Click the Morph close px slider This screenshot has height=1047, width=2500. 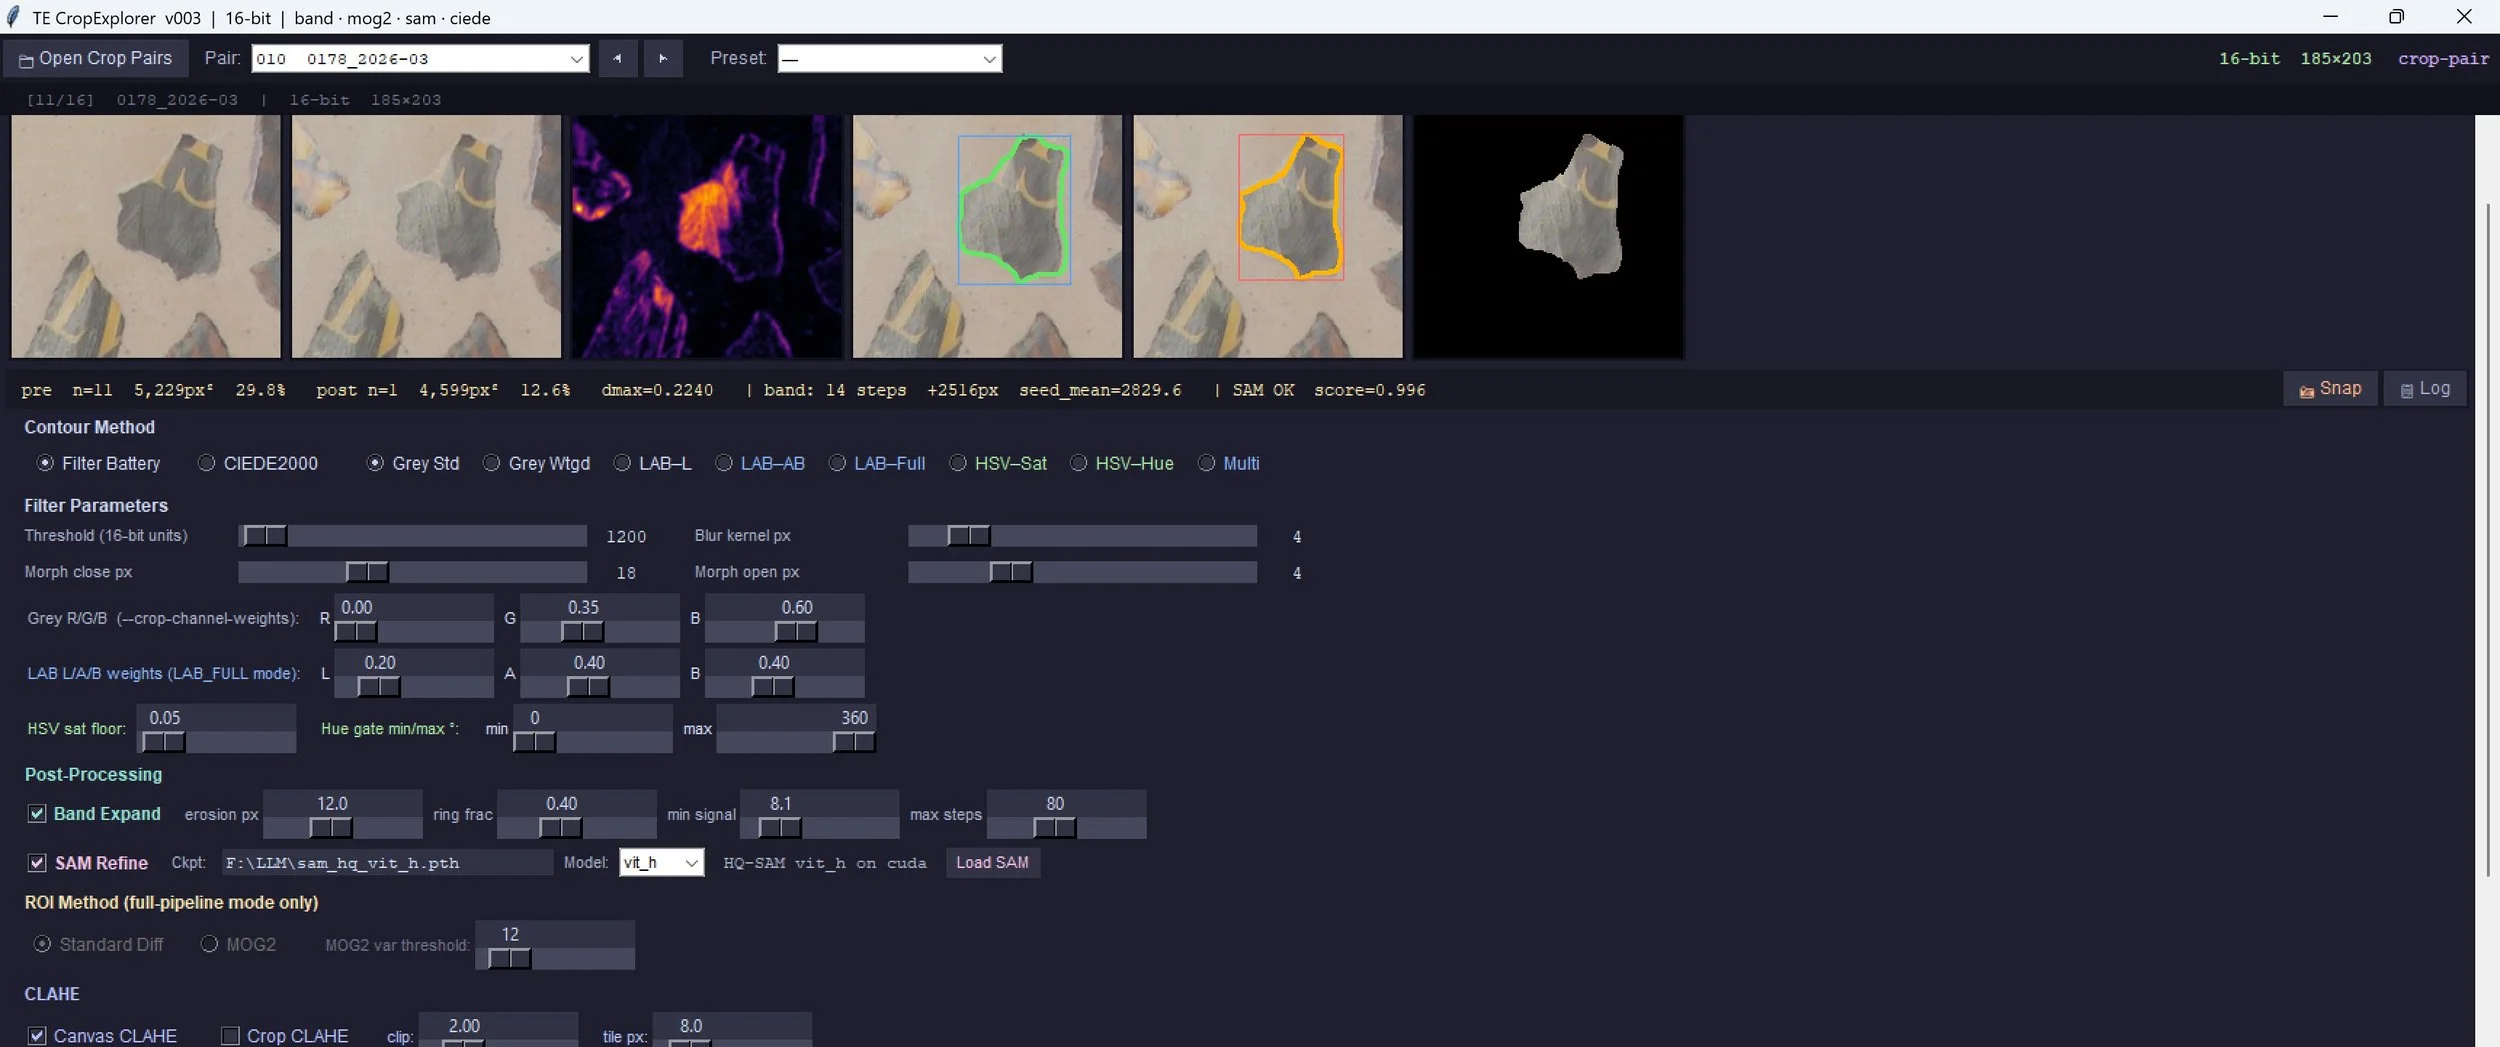point(412,572)
